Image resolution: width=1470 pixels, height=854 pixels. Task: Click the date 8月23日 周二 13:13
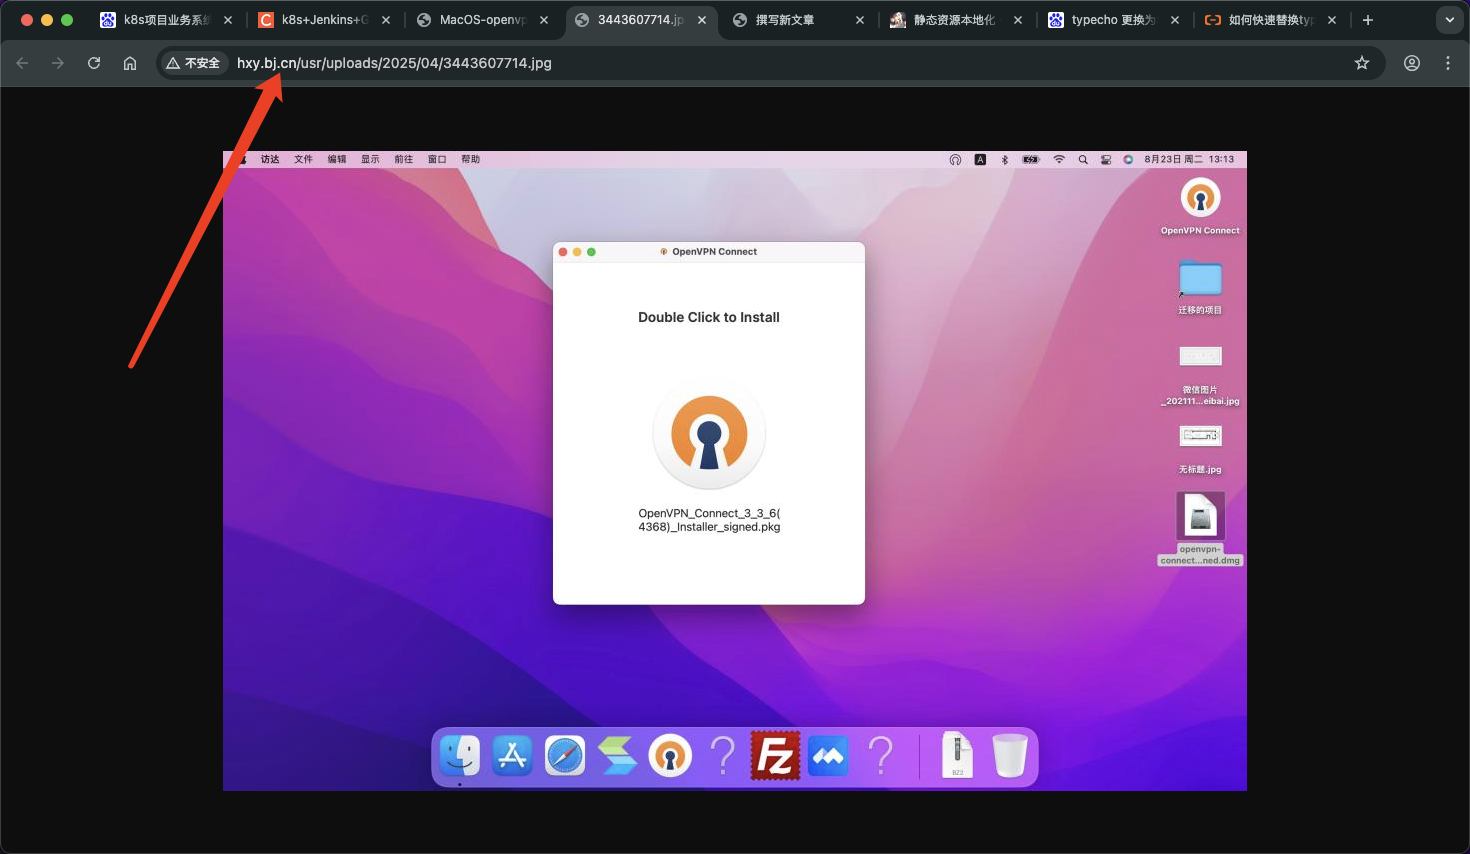click(1189, 159)
